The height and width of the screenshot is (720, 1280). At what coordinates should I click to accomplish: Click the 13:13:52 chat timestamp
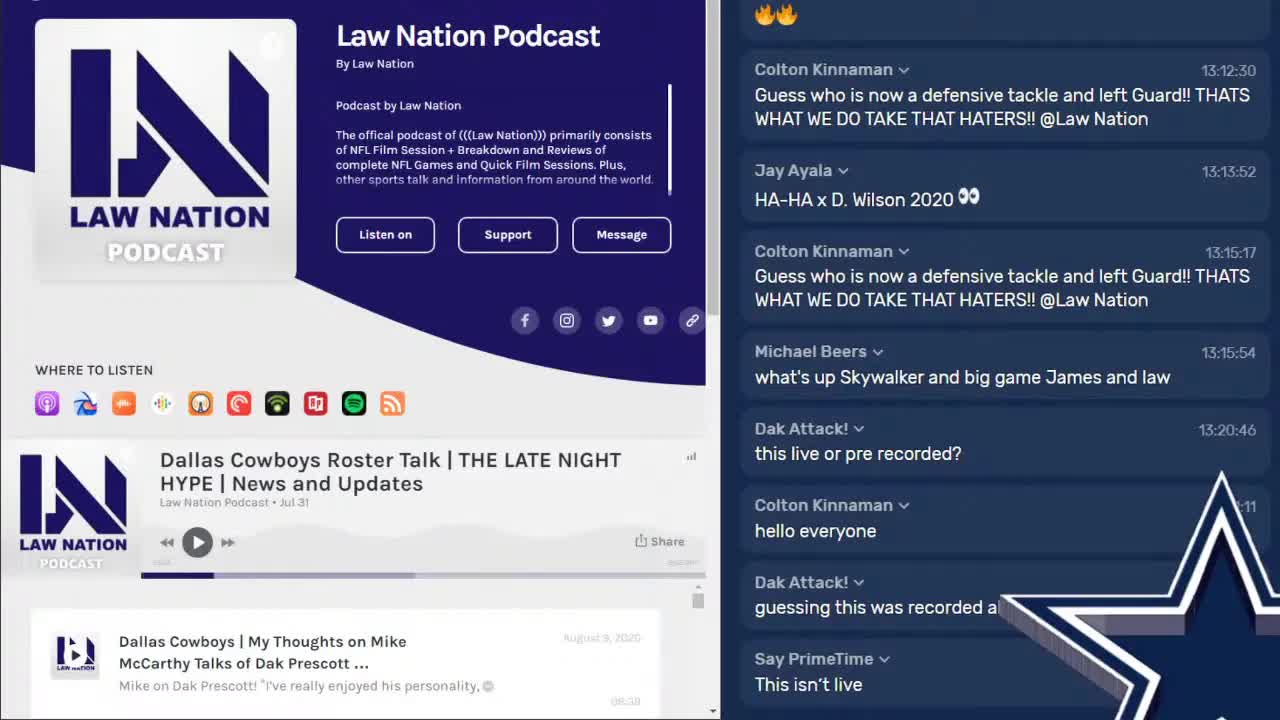click(x=1229, y=172)
